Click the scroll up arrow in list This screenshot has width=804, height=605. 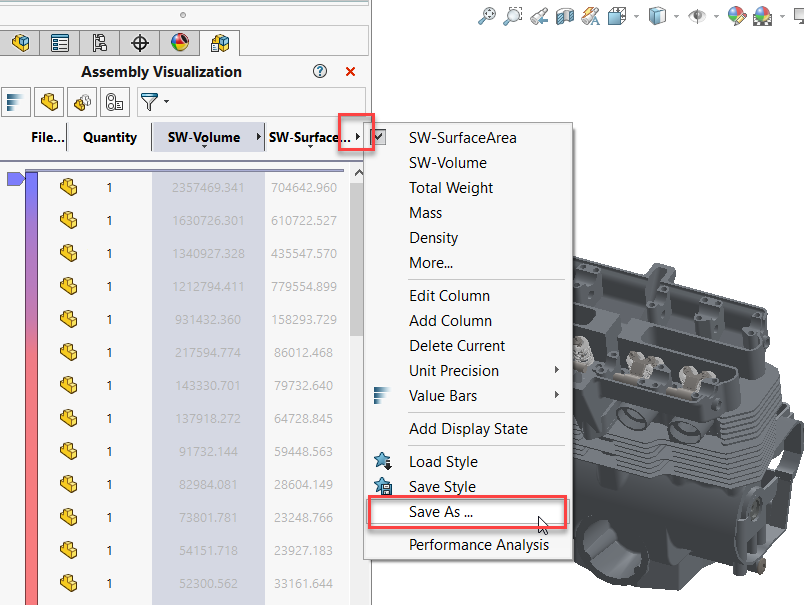[x=359, y=173]
